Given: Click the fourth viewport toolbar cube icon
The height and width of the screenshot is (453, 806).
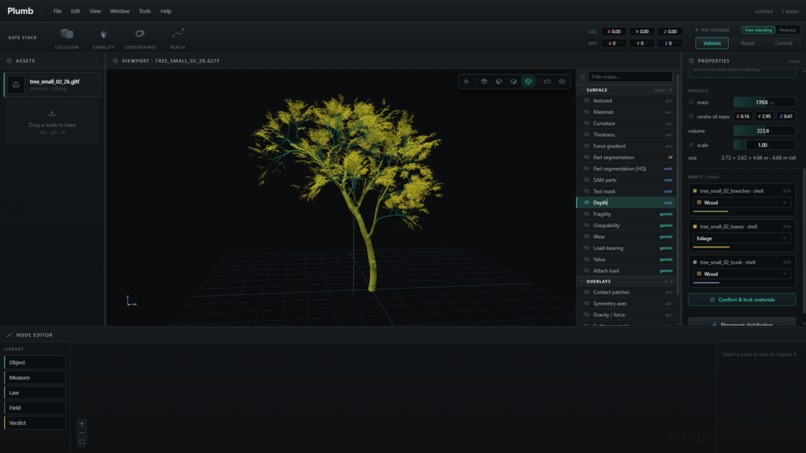Looking at the screenshot, I should click(x=514, y=82).
